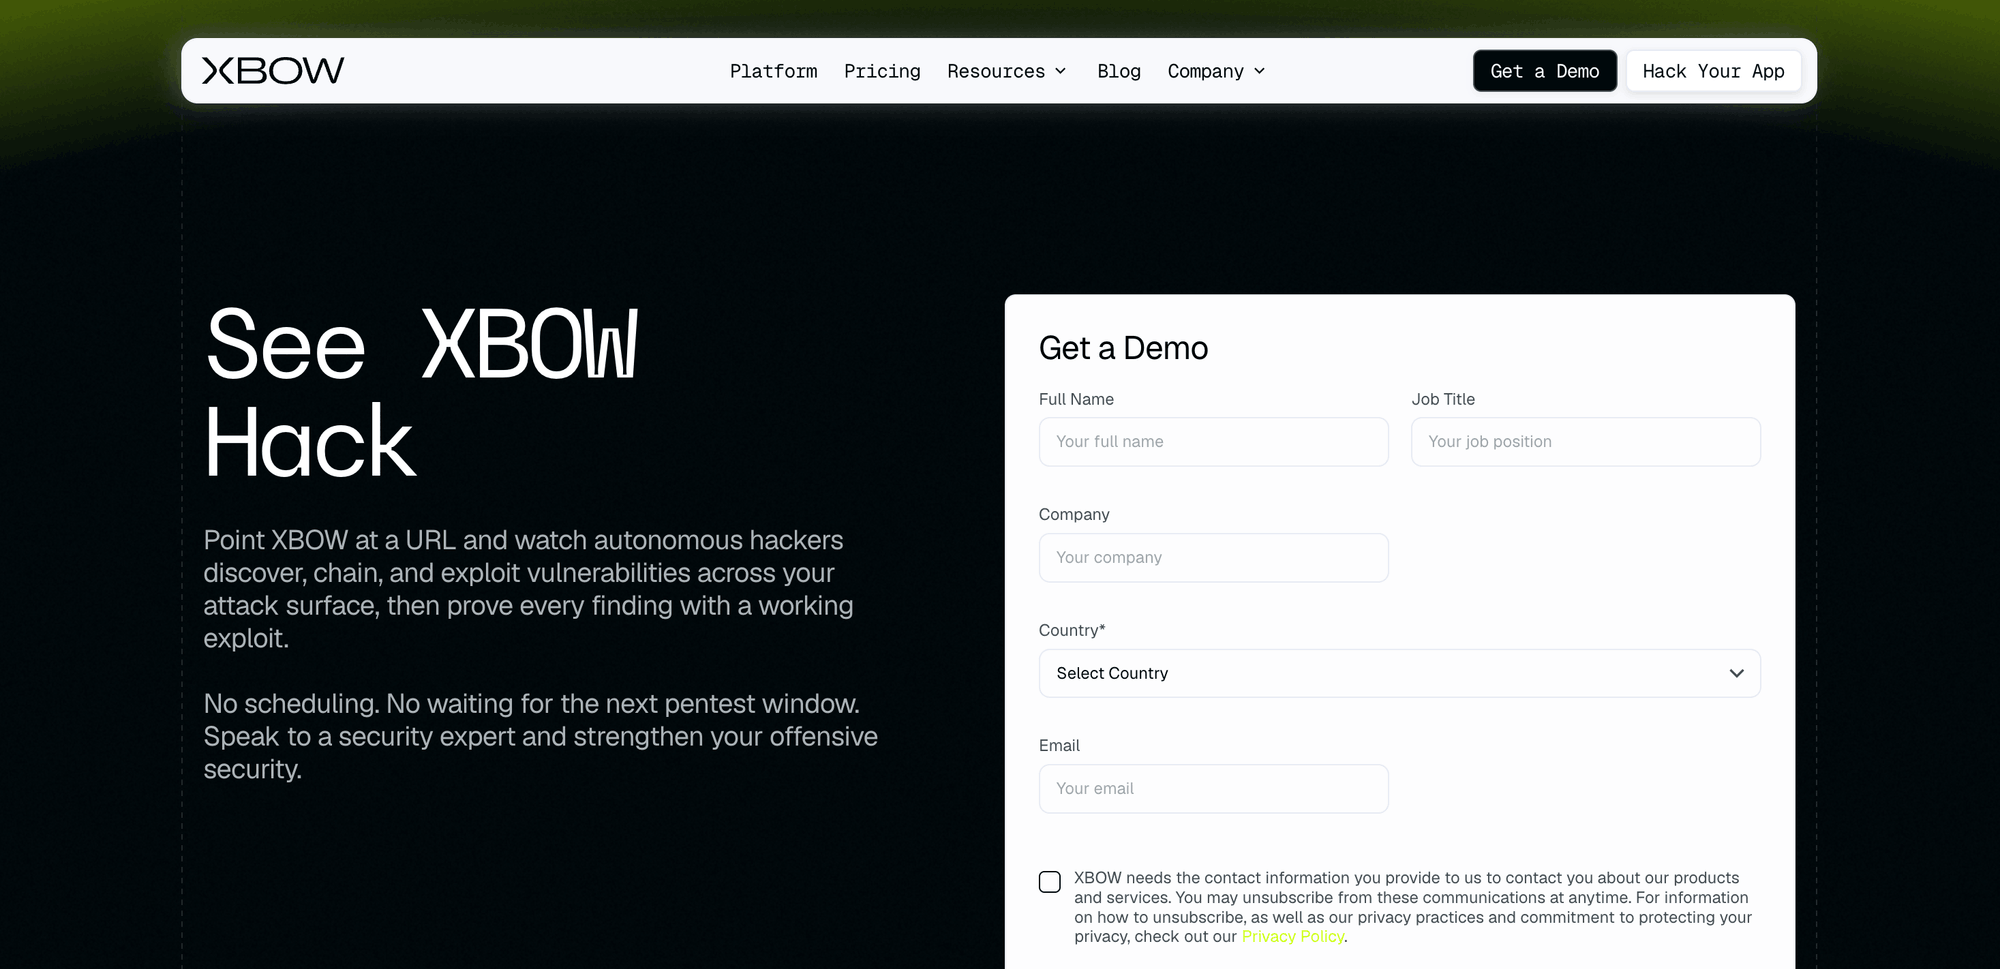Focus the Email input field
Screen dimensions: 2000x969
pyautogui.click(x=1214, y=789)
